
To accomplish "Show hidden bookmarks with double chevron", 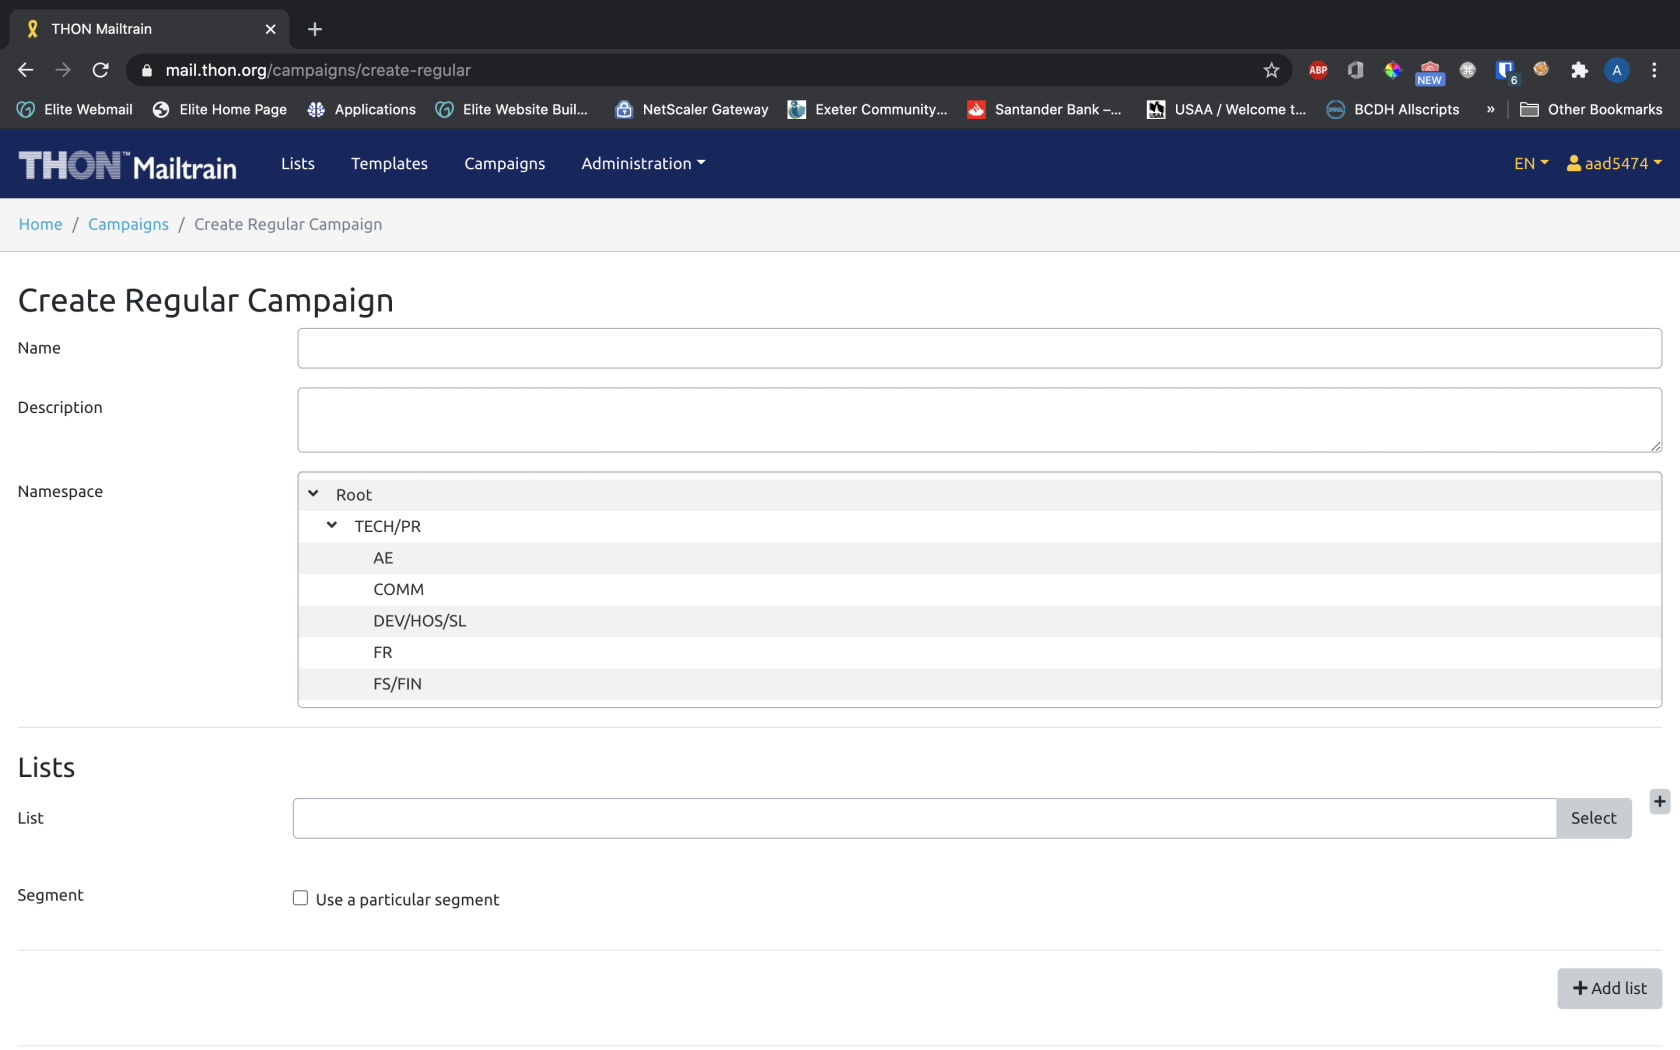I will (x=1490, y=109).
